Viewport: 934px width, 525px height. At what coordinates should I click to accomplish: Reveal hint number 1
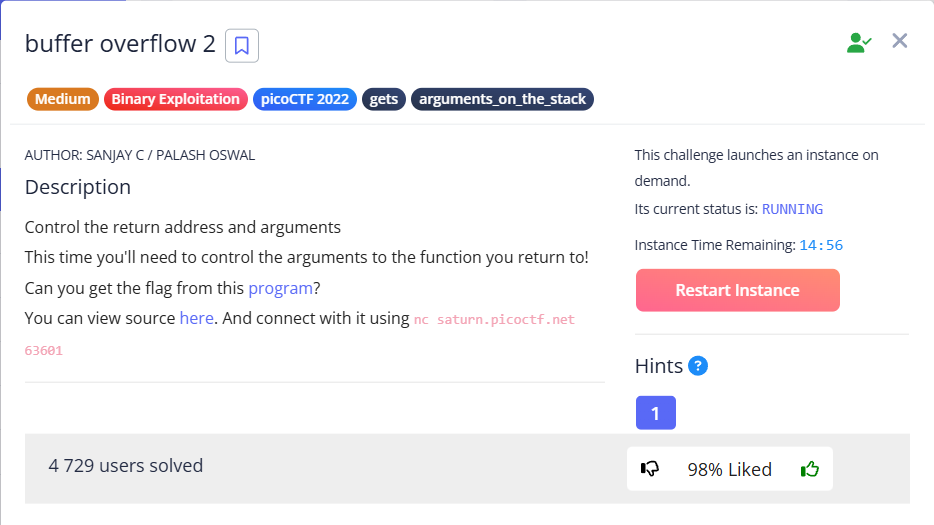[x=655, y=412]
